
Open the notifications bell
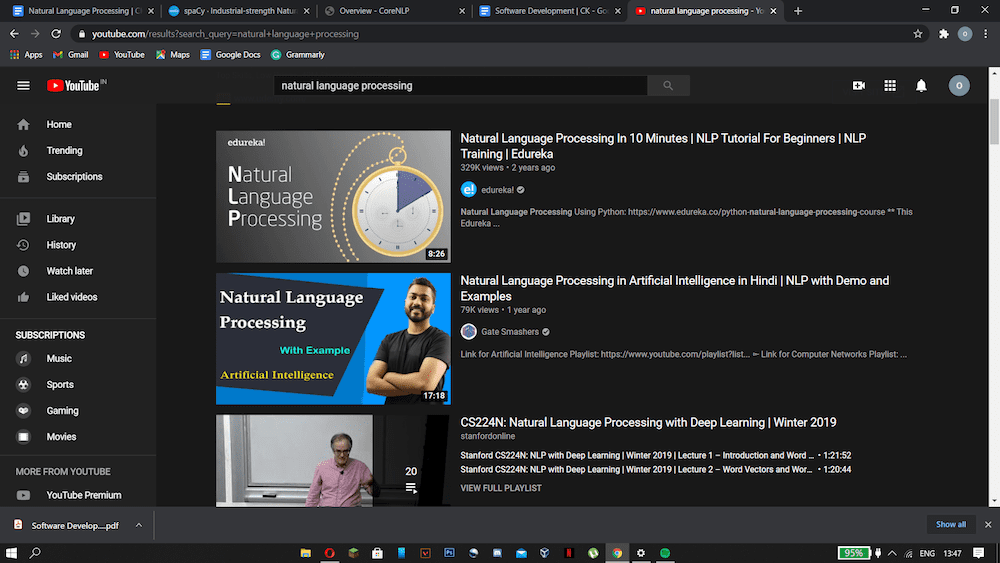click(x=921, y=85)
